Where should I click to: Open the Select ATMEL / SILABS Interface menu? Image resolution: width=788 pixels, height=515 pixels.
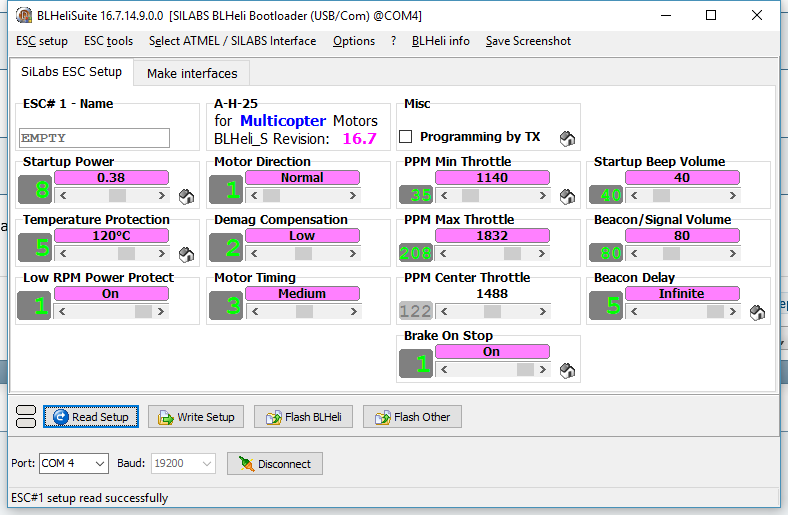click(232, 41)
